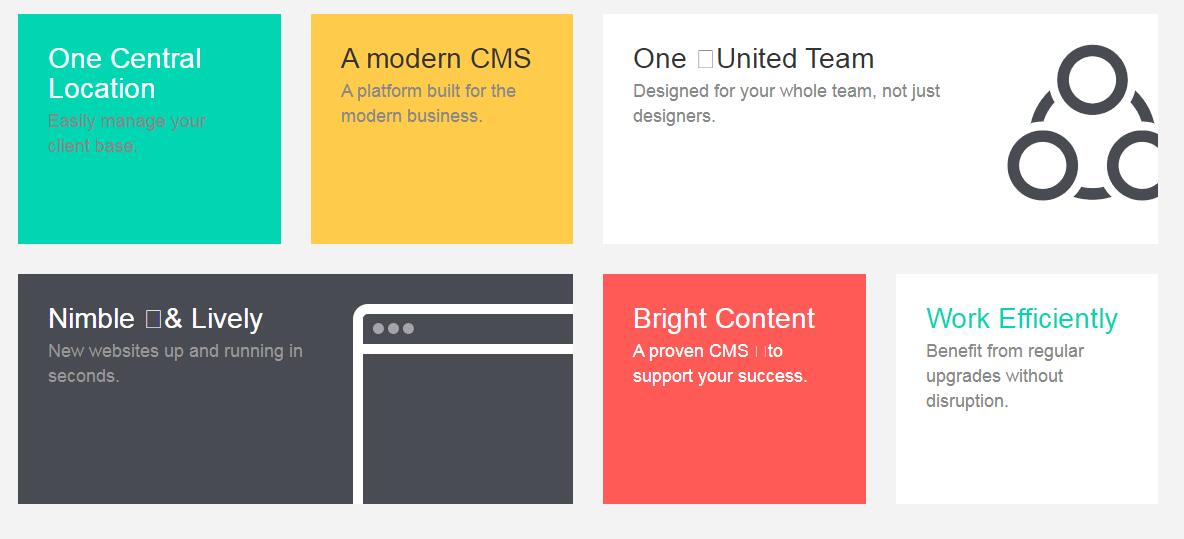Image resolution: width=1184 pixels, height=539 pixels.
Task: Select the "A modern CMS" heading
Action: click(x=435, y=58)
